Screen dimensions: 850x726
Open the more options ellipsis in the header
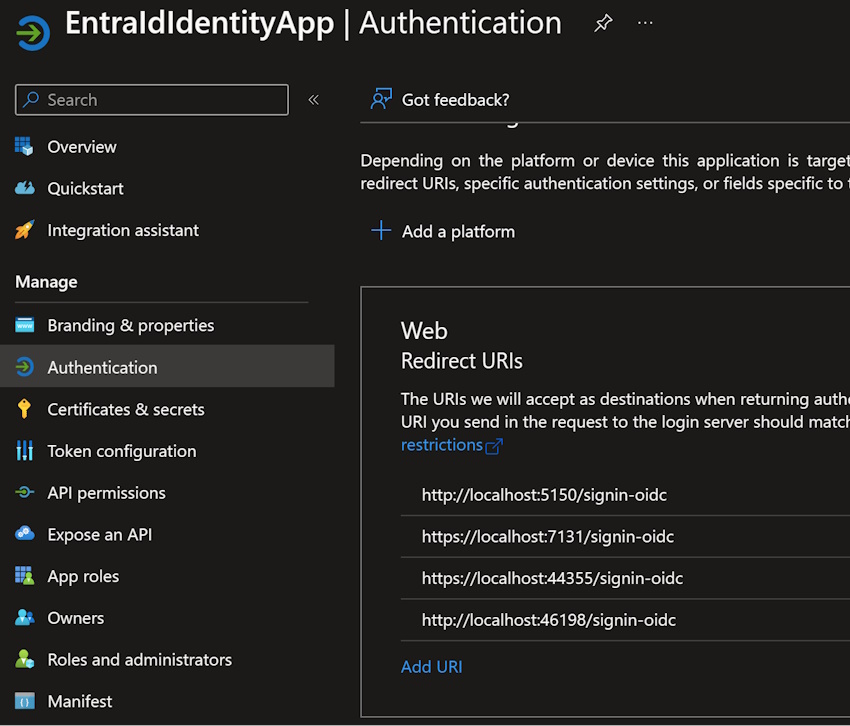tap(645, 23)
